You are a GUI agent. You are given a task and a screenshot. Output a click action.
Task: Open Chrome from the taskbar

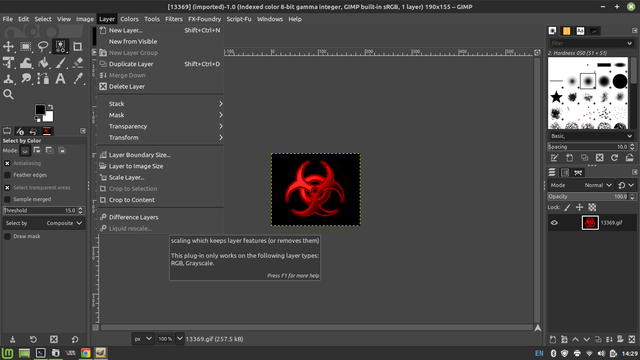tap(85, 353)
